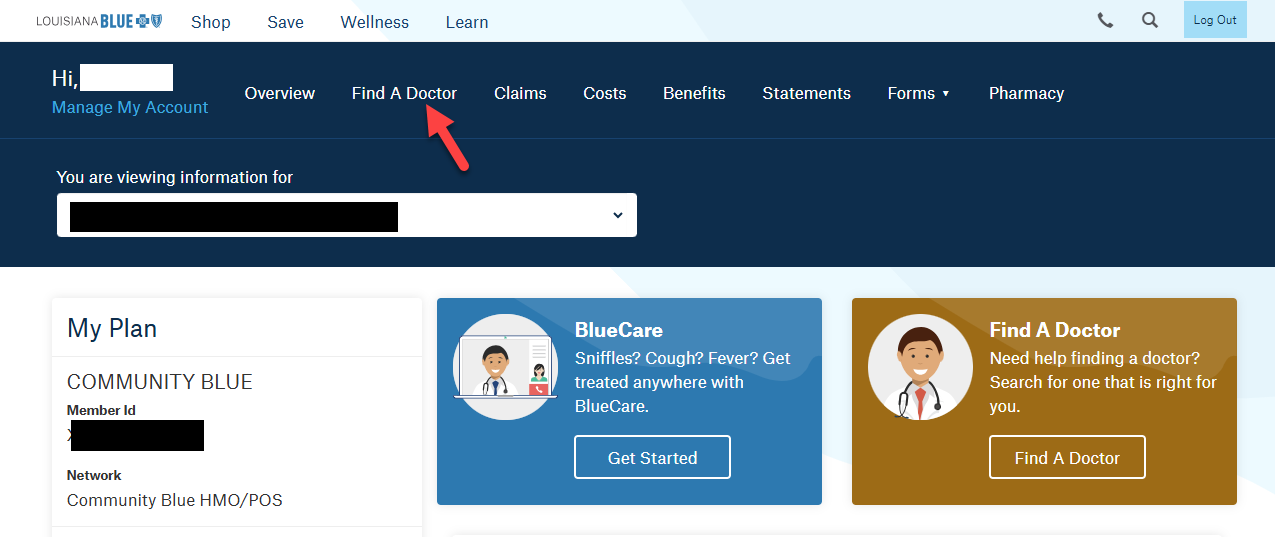This screenshot has width=1275, height=537.
Task: Click the BlueCare telehealth illustration
Action: [505, 367]
